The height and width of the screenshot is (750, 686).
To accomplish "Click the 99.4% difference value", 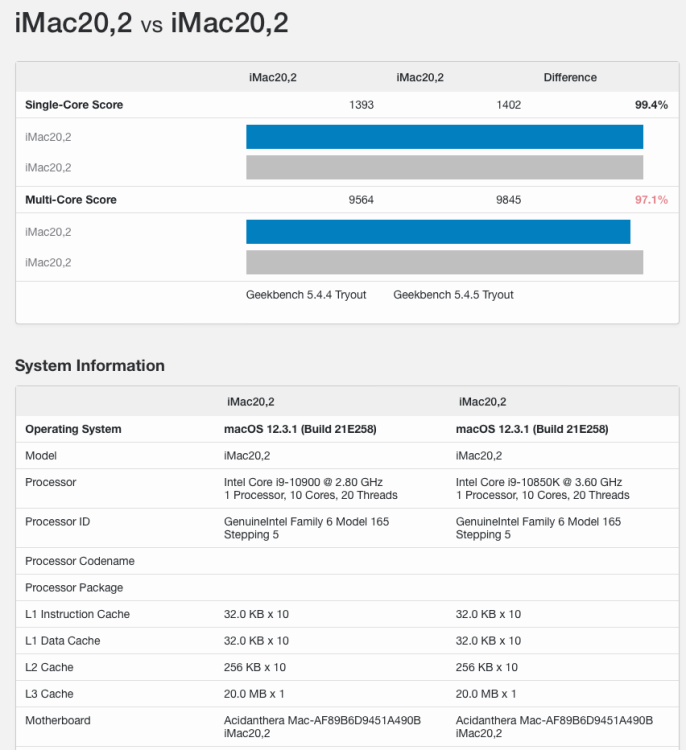I will (x=651, y=105).
